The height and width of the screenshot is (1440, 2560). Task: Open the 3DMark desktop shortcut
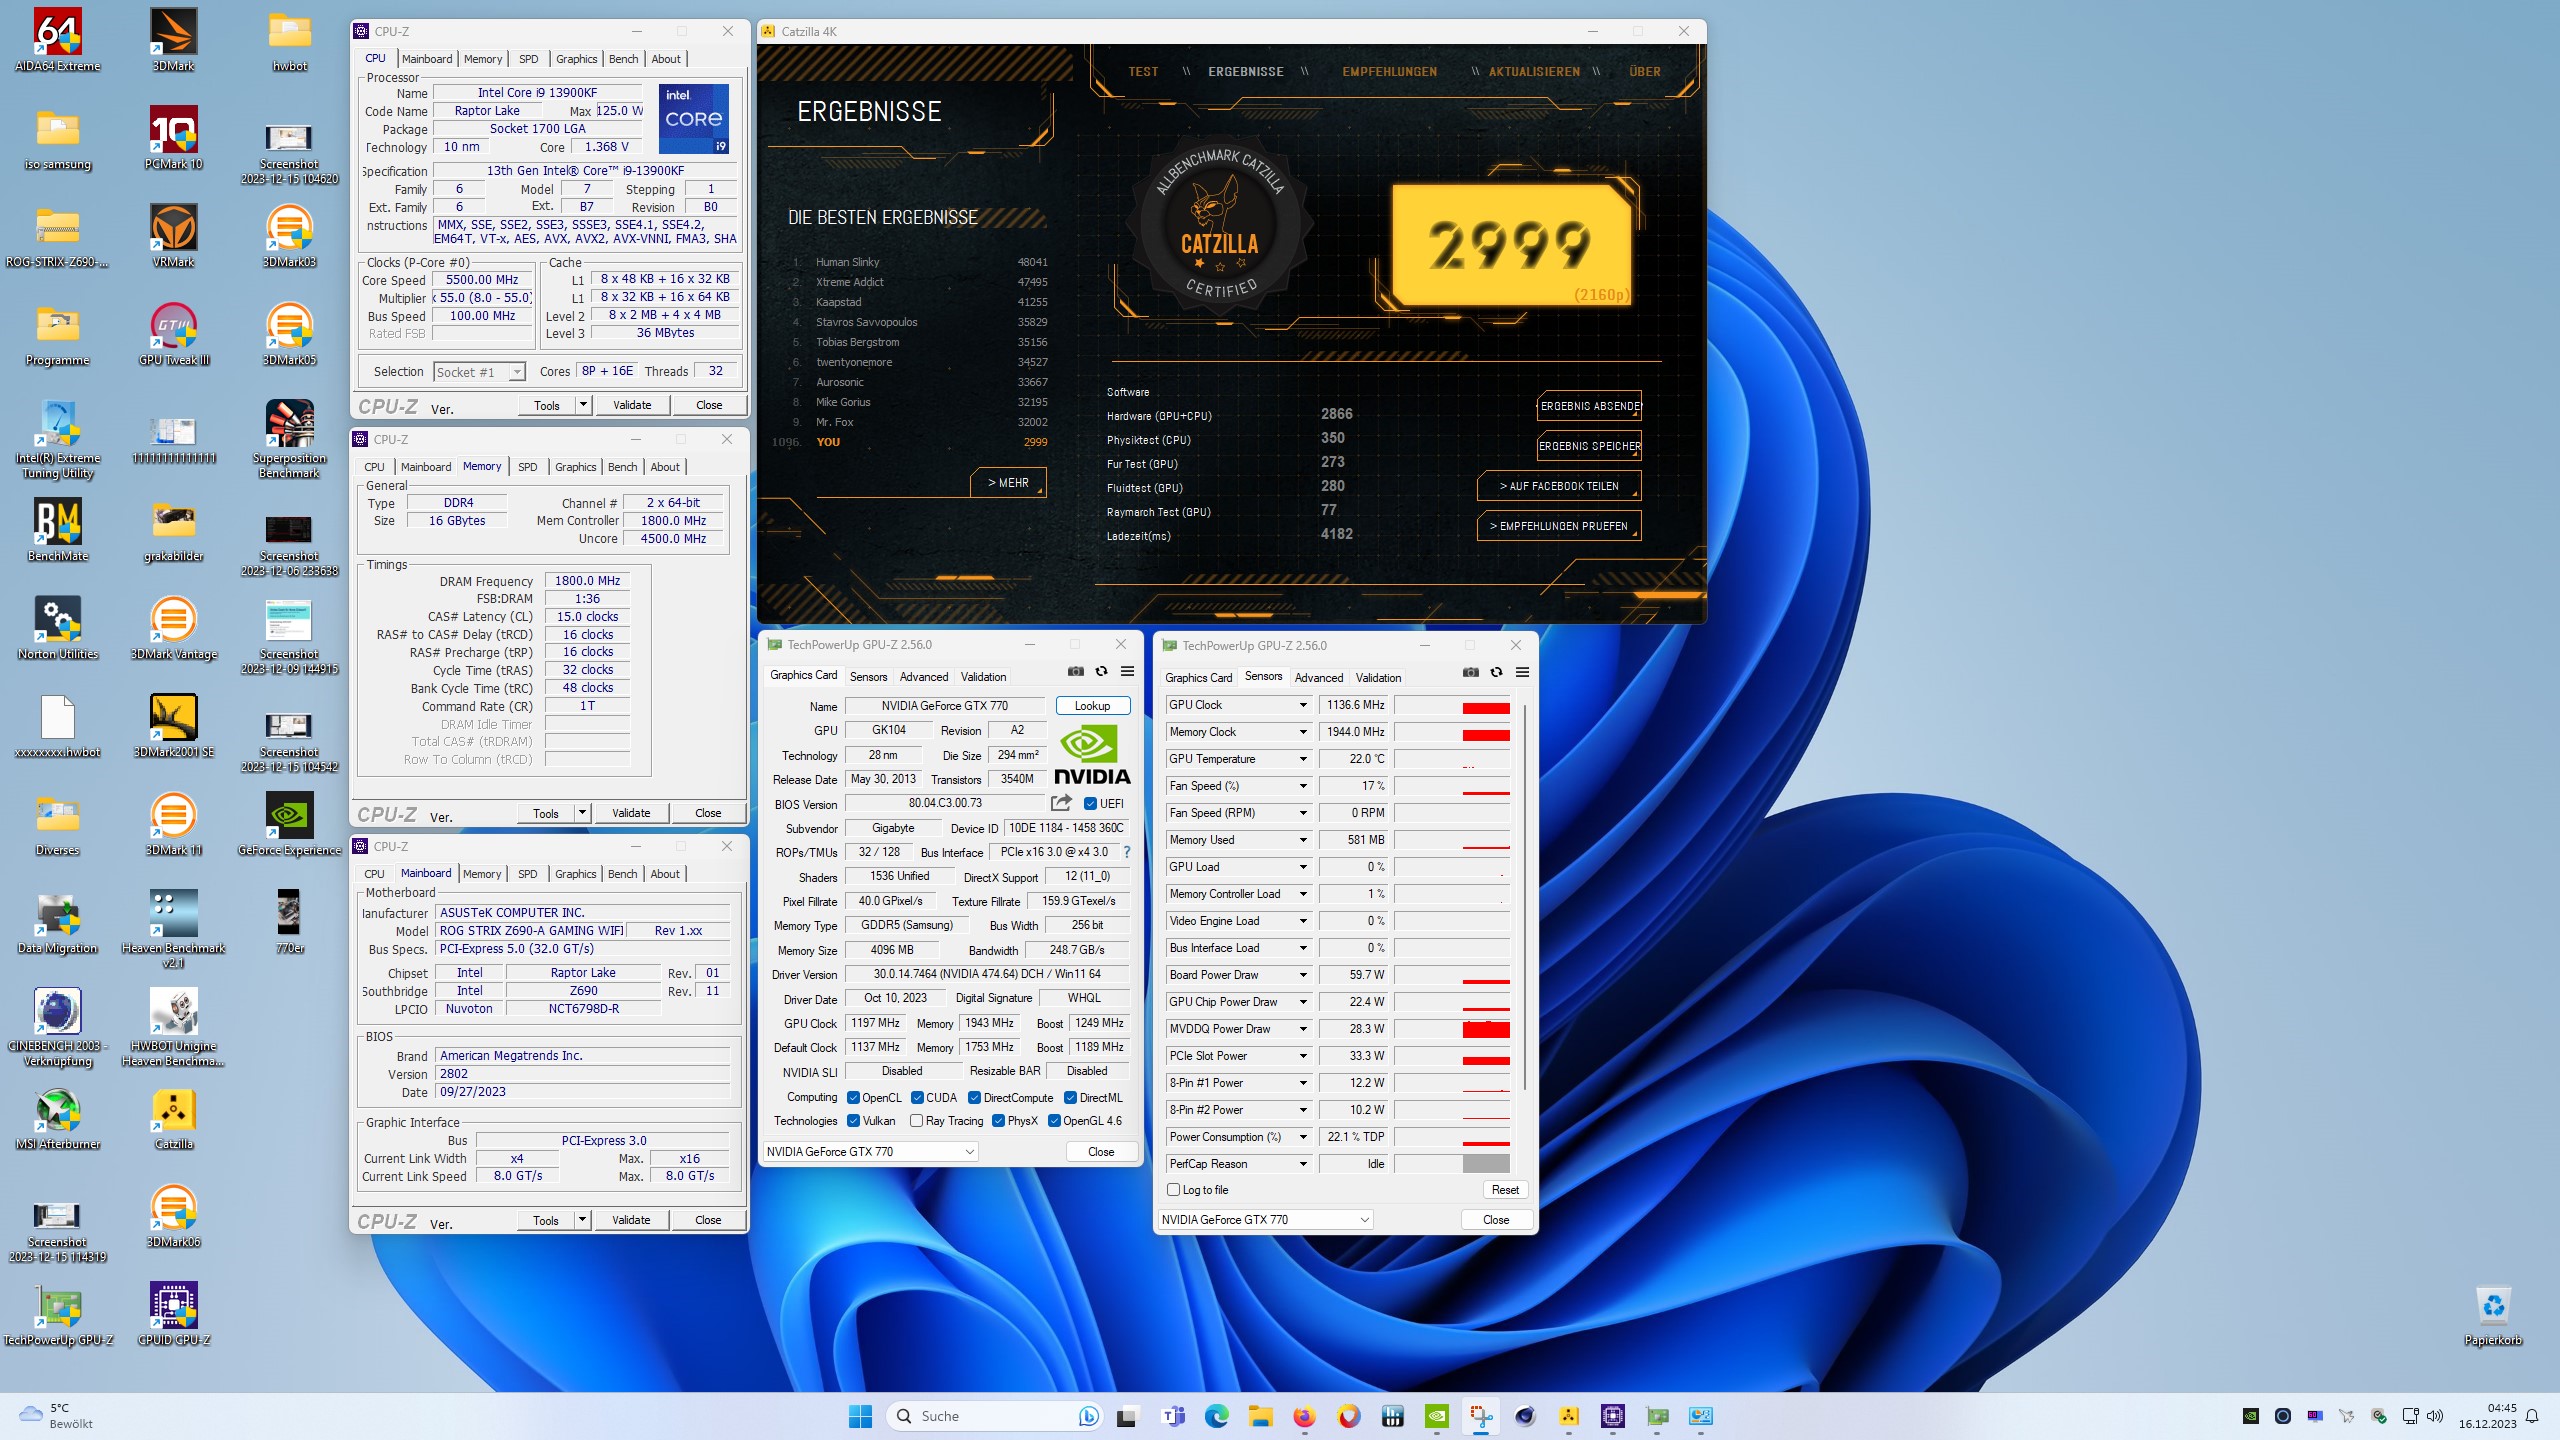coord(173,41)
